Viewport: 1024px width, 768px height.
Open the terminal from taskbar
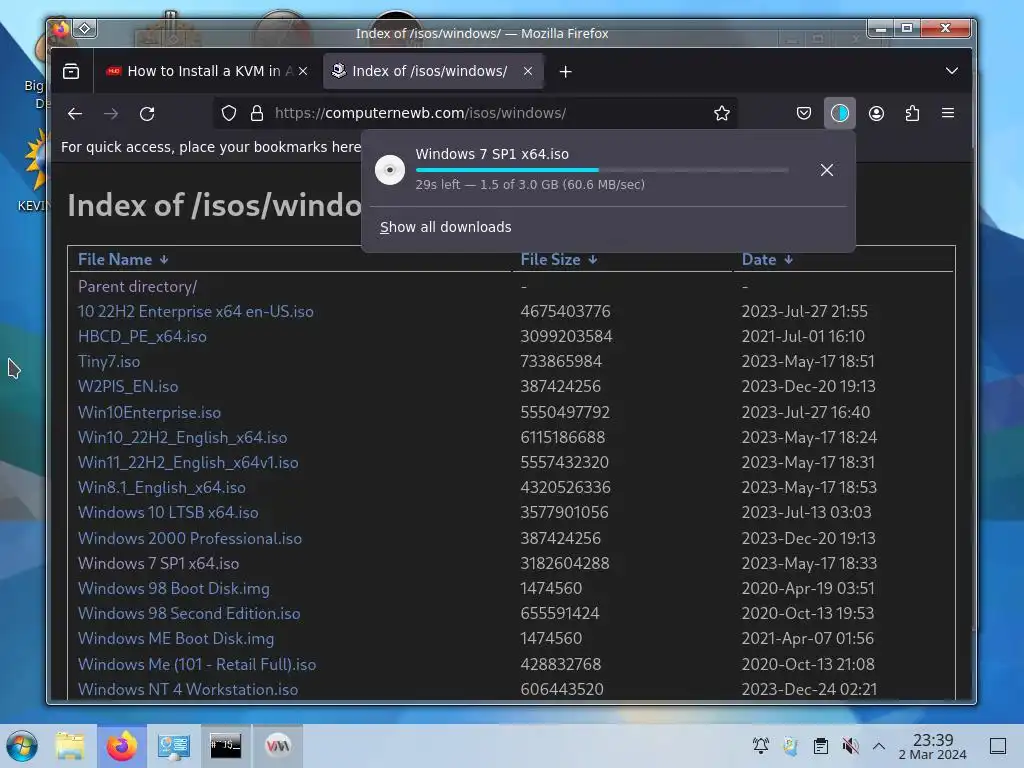[x=225, y=745]
